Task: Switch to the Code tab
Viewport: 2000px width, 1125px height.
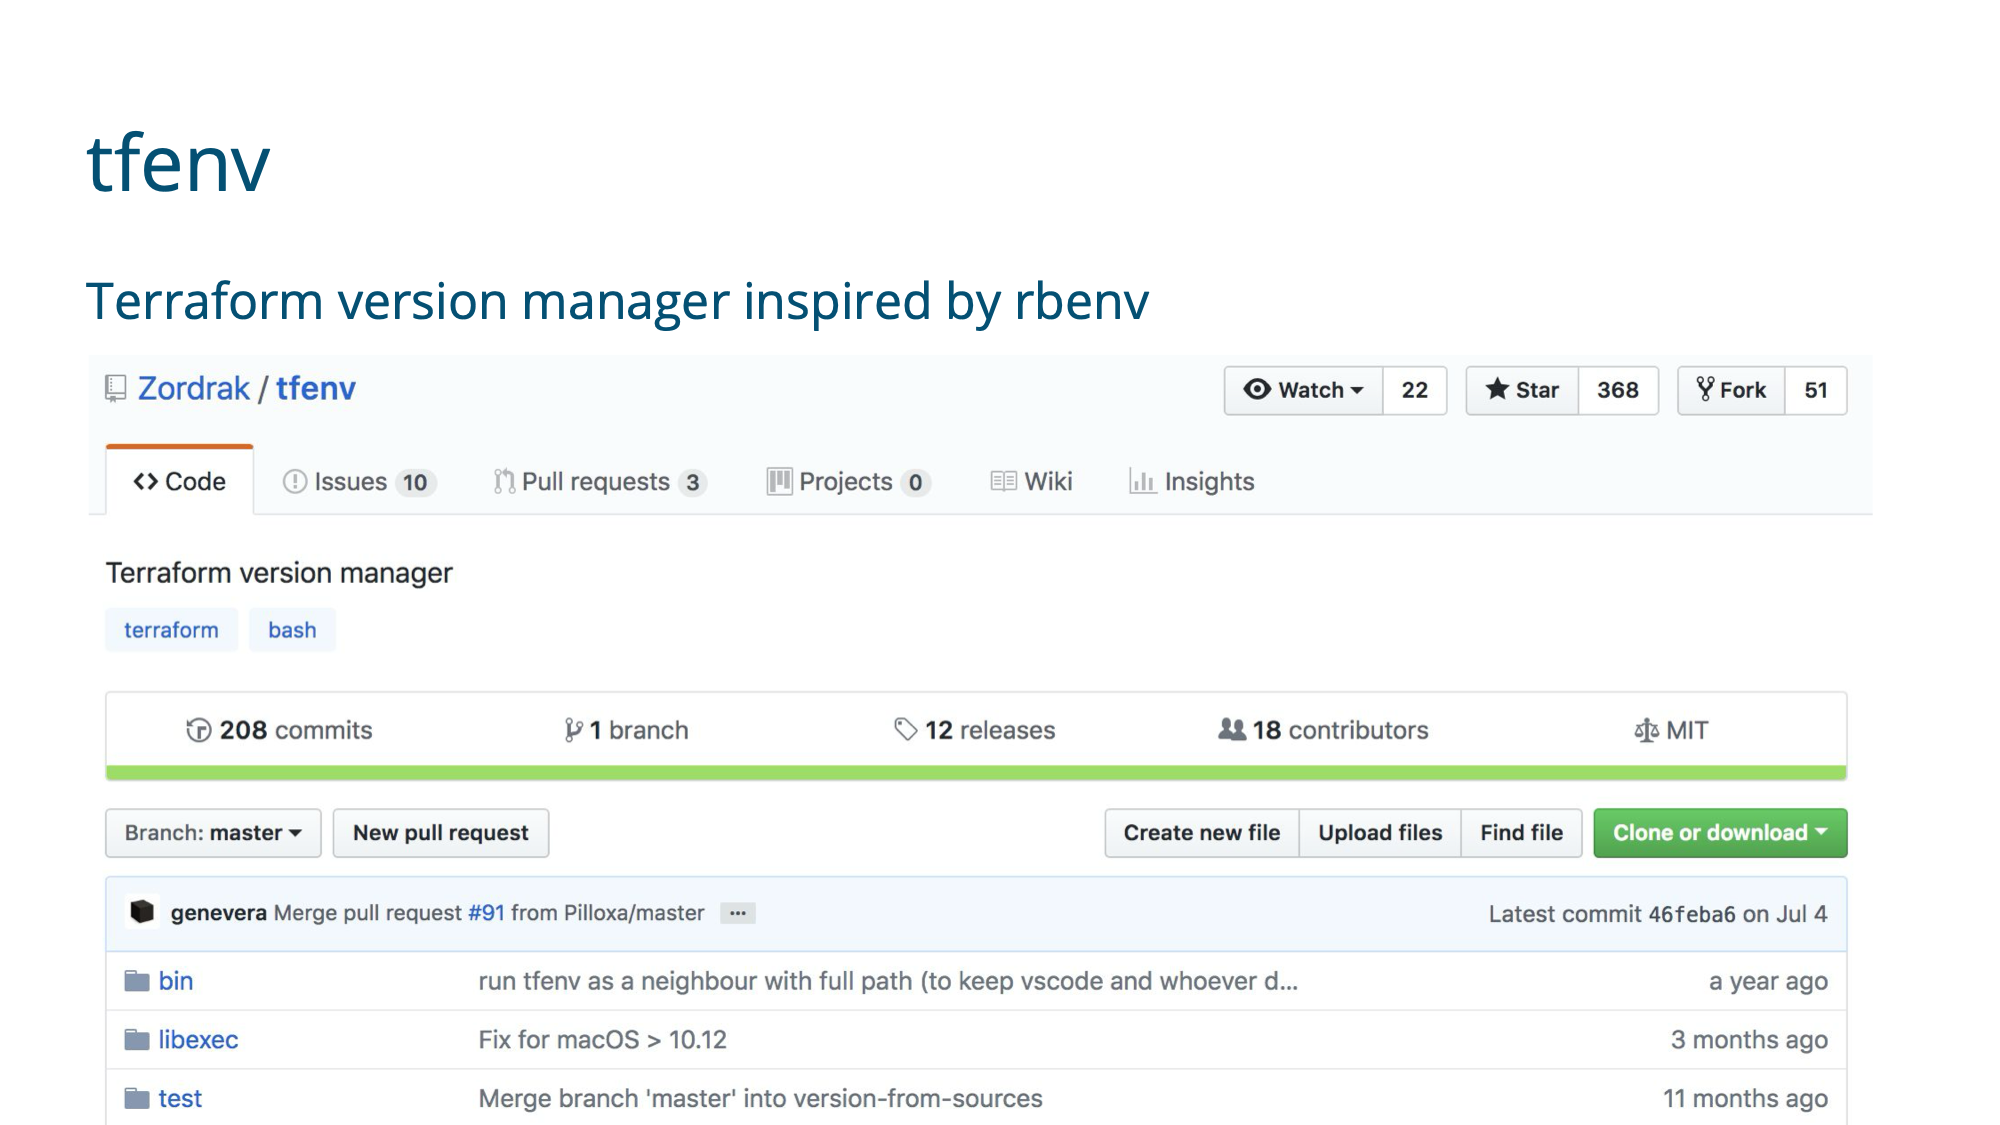Action: click(x=180, y=482)
